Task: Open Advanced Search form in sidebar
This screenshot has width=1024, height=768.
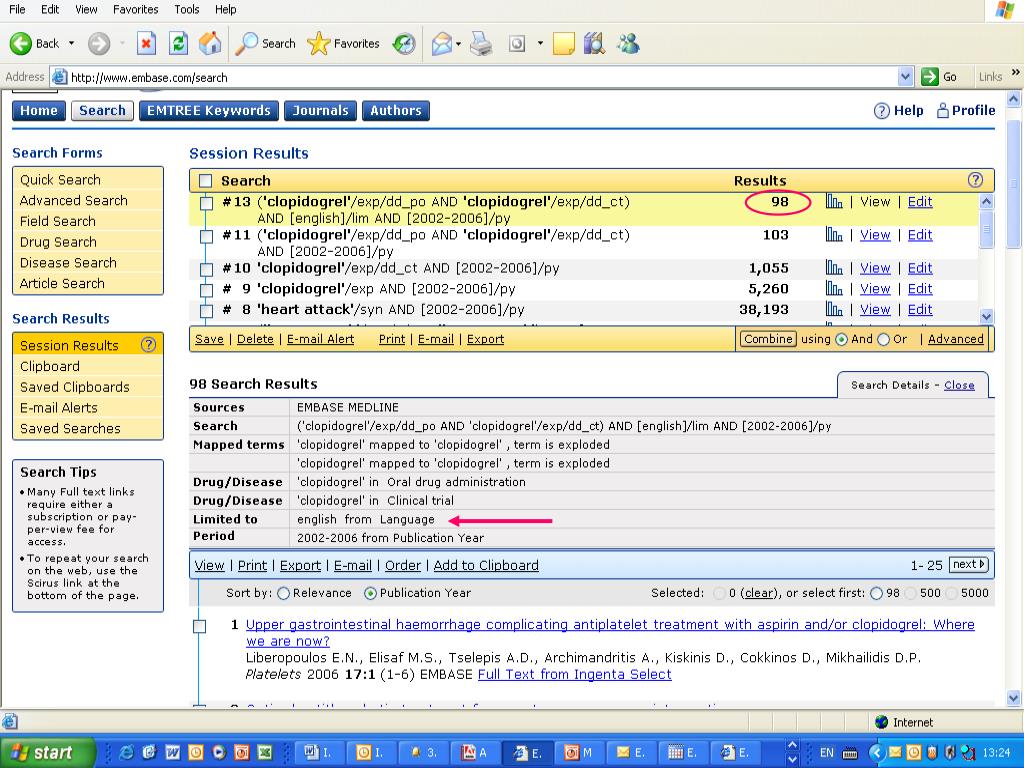Action: click(74, 200)
